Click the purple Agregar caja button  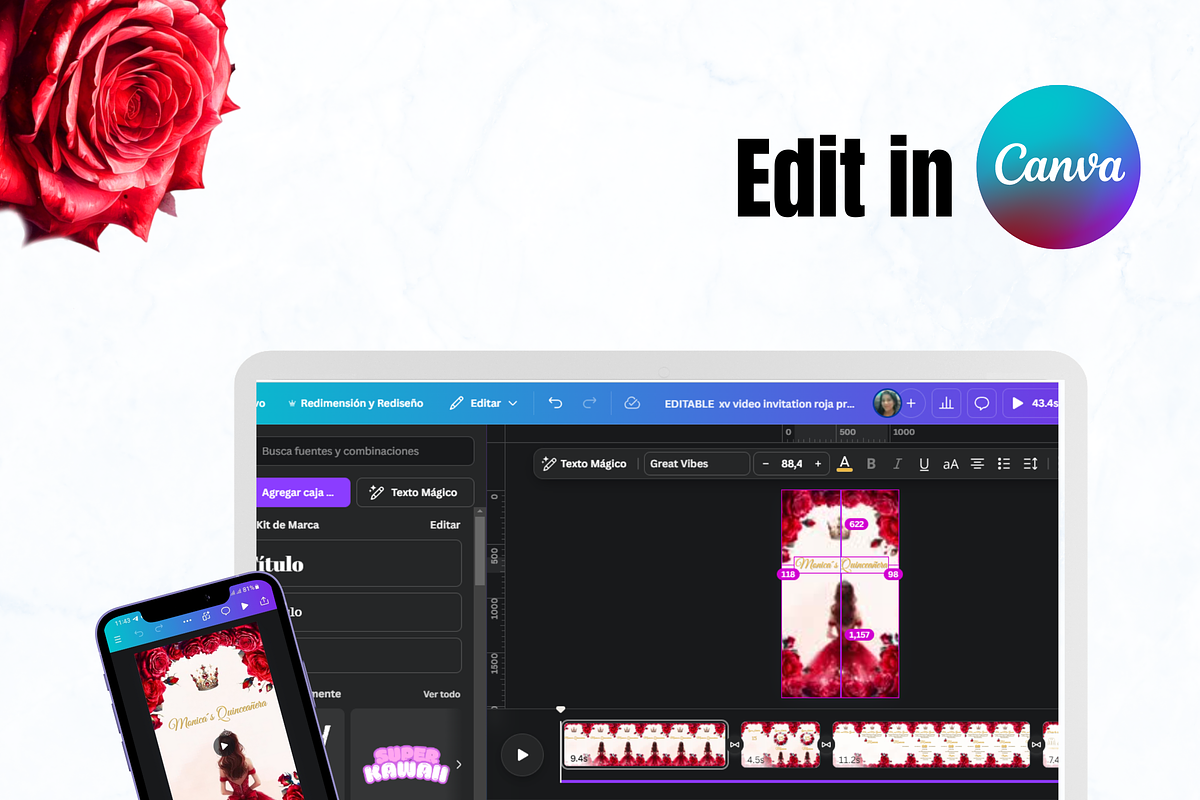[303, 492]
